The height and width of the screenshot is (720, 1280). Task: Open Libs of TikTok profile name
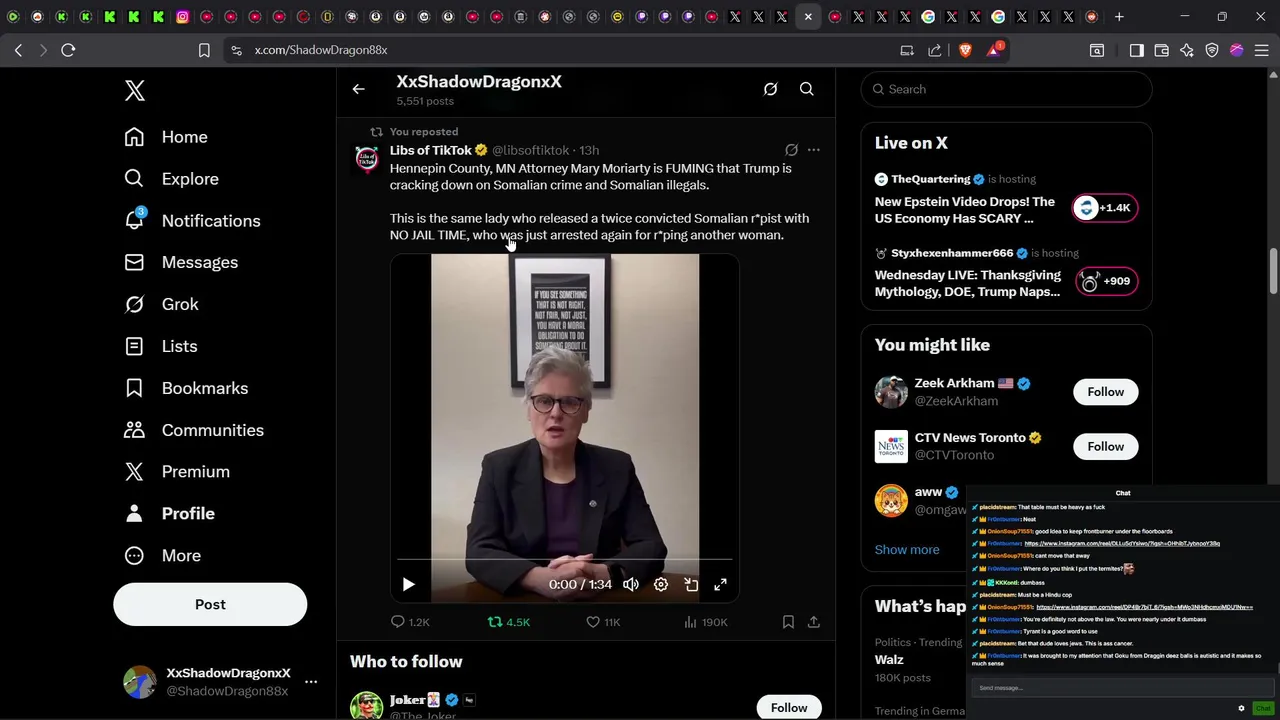[430, 150]
